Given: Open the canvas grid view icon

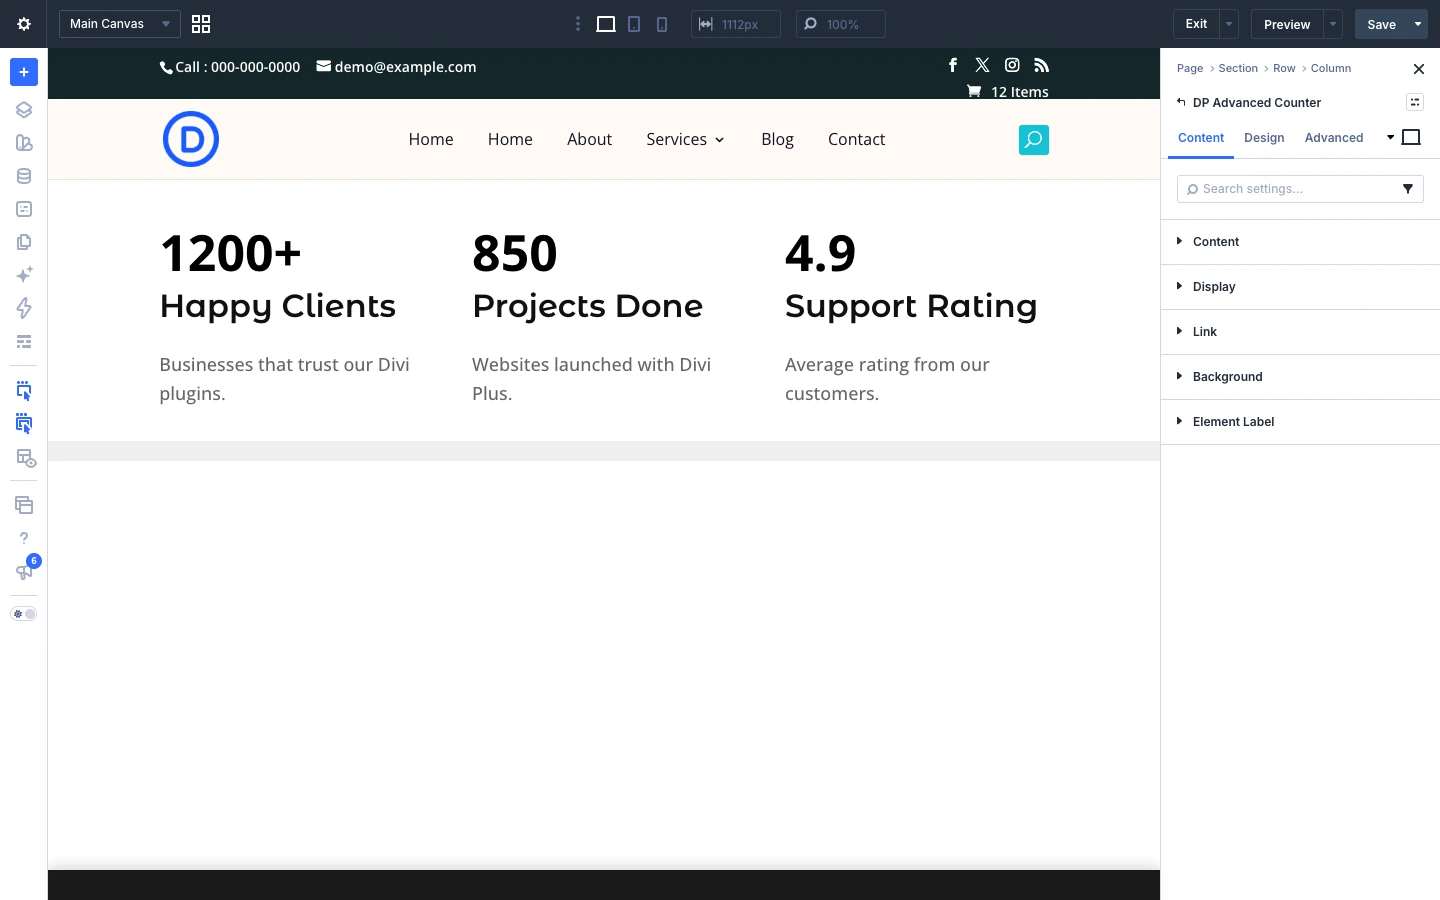Looking at the screenshot, I should click(201, 24).
